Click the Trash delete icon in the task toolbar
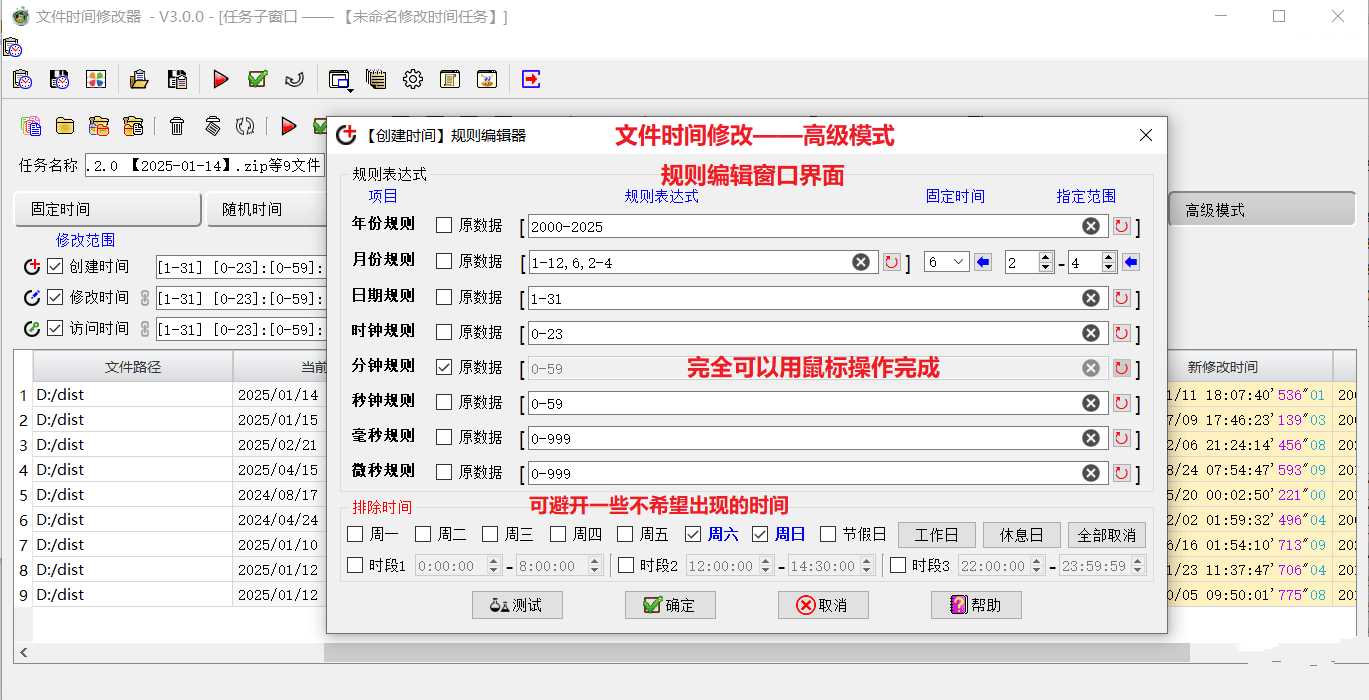Viewport: 1369px width, 700px height. click(178, 126)
